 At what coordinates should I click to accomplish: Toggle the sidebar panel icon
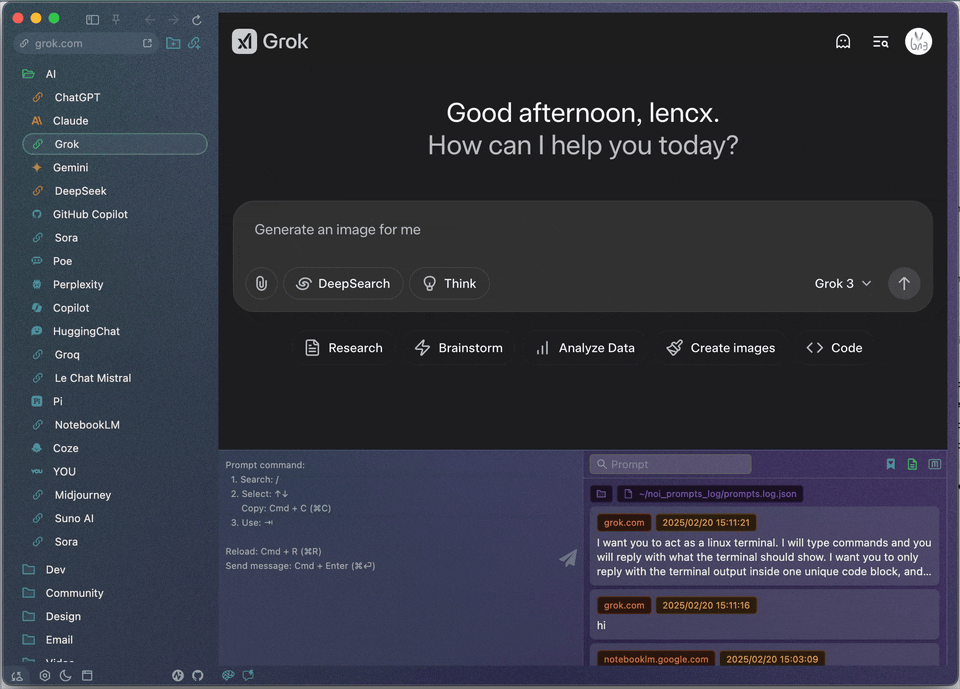pos(92,20)
